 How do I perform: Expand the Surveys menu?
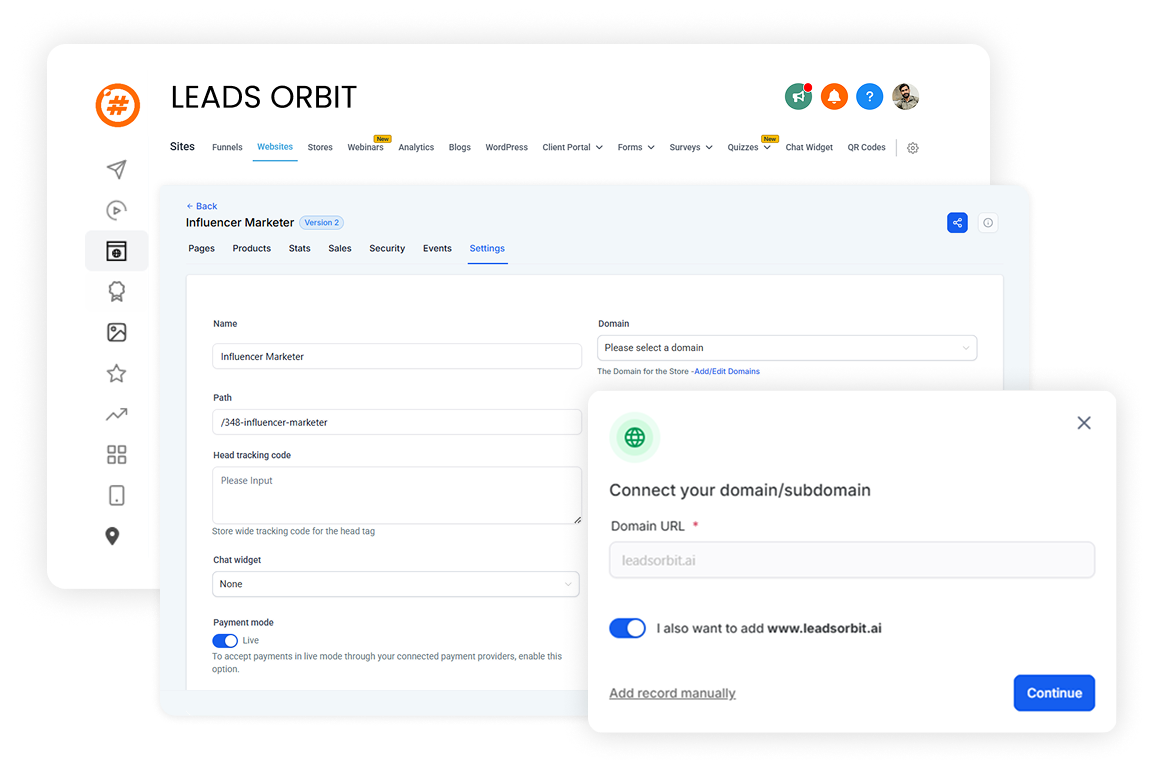(691, 147)
